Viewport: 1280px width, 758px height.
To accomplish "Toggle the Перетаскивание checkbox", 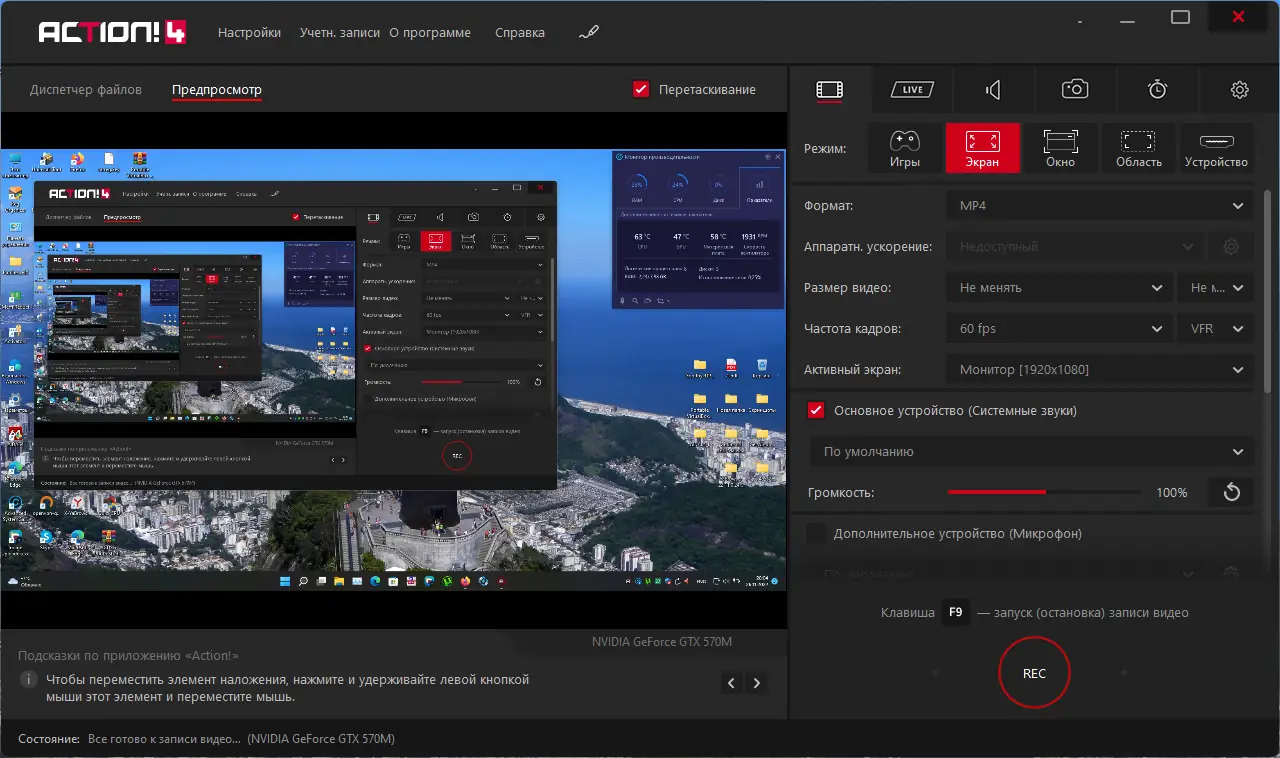I will (x=642, y=89).
